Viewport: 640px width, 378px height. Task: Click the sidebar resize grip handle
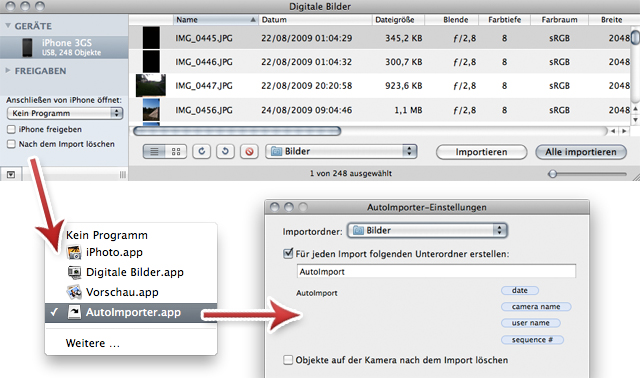pyautogui.click(x=122, y=174)
